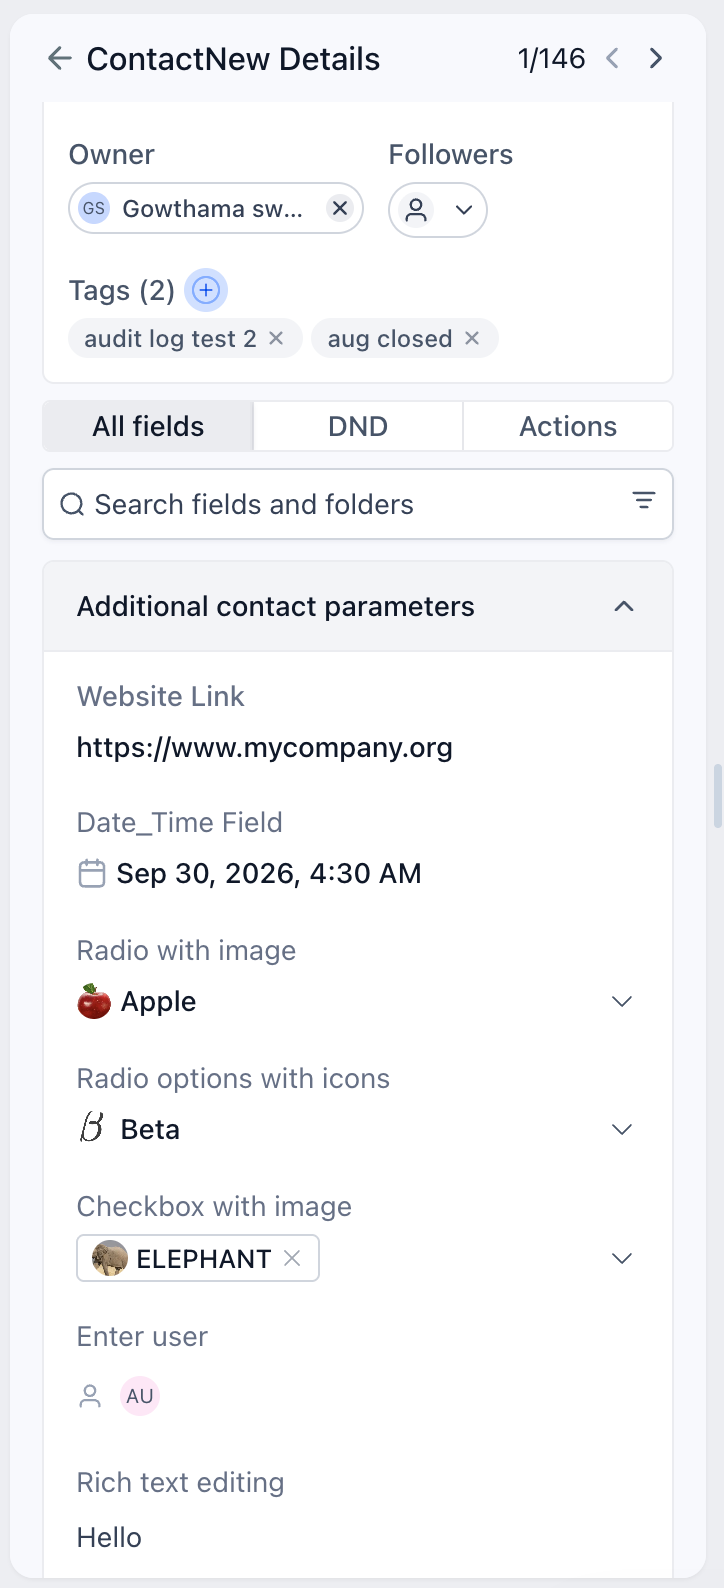Open the 'Checkbox with image' dropdown arrow
Screen dimensions: 724x1588
tap(622, 1258)
